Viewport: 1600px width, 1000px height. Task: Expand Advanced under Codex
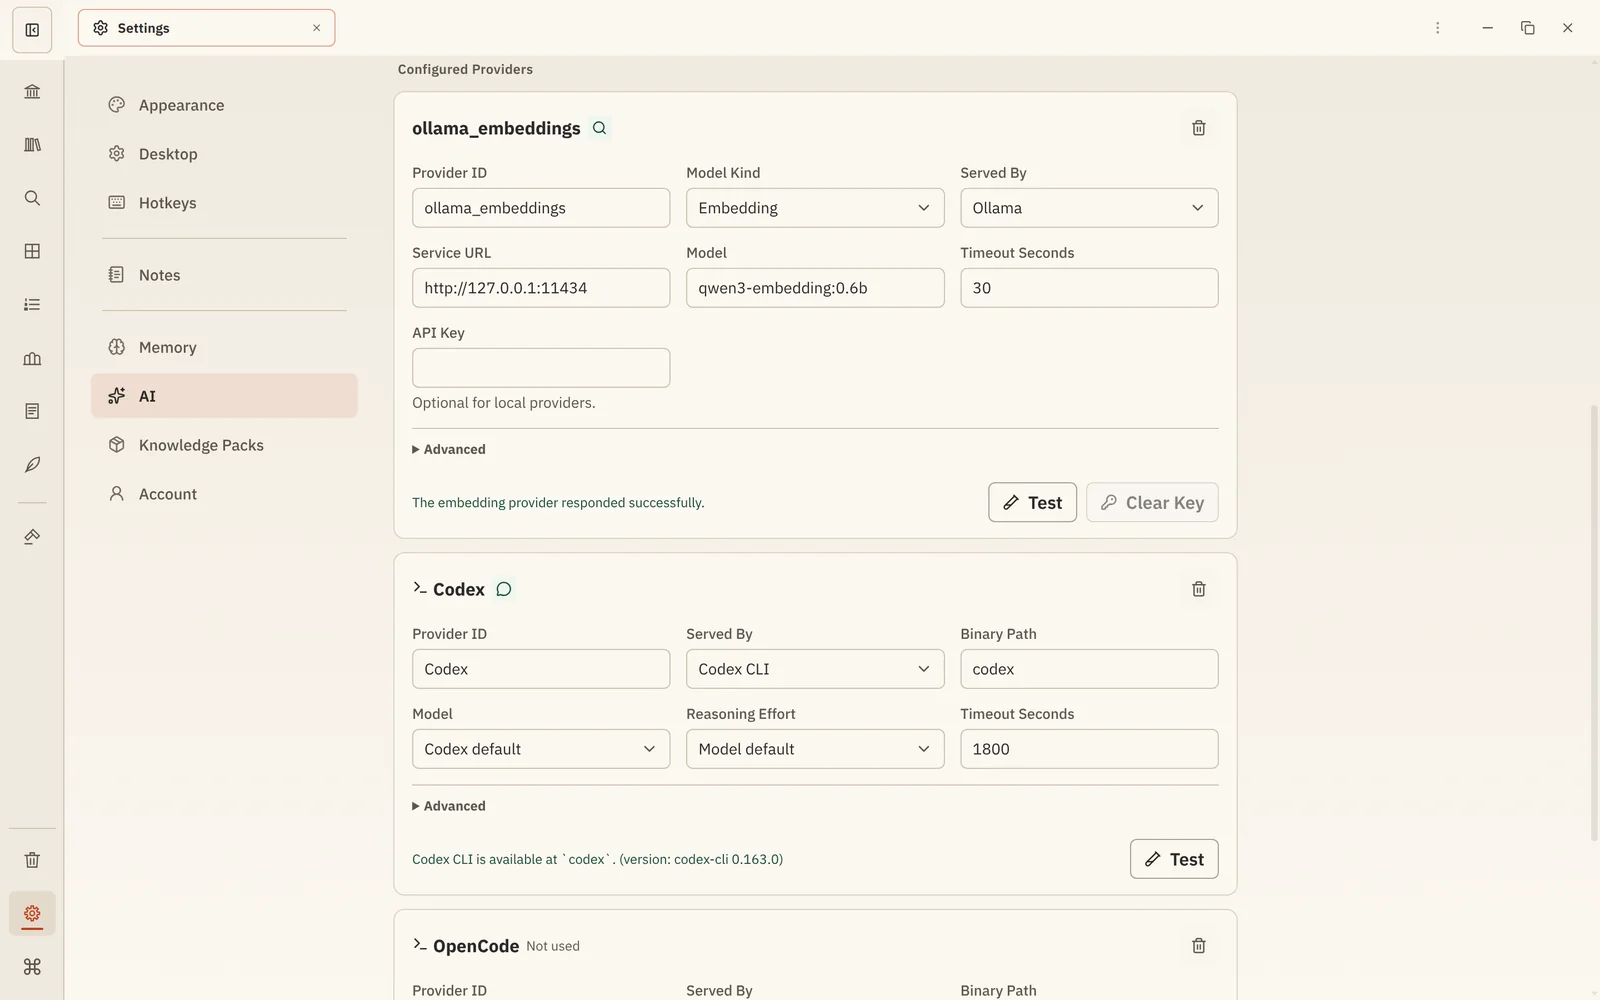[x=449, y=806]
